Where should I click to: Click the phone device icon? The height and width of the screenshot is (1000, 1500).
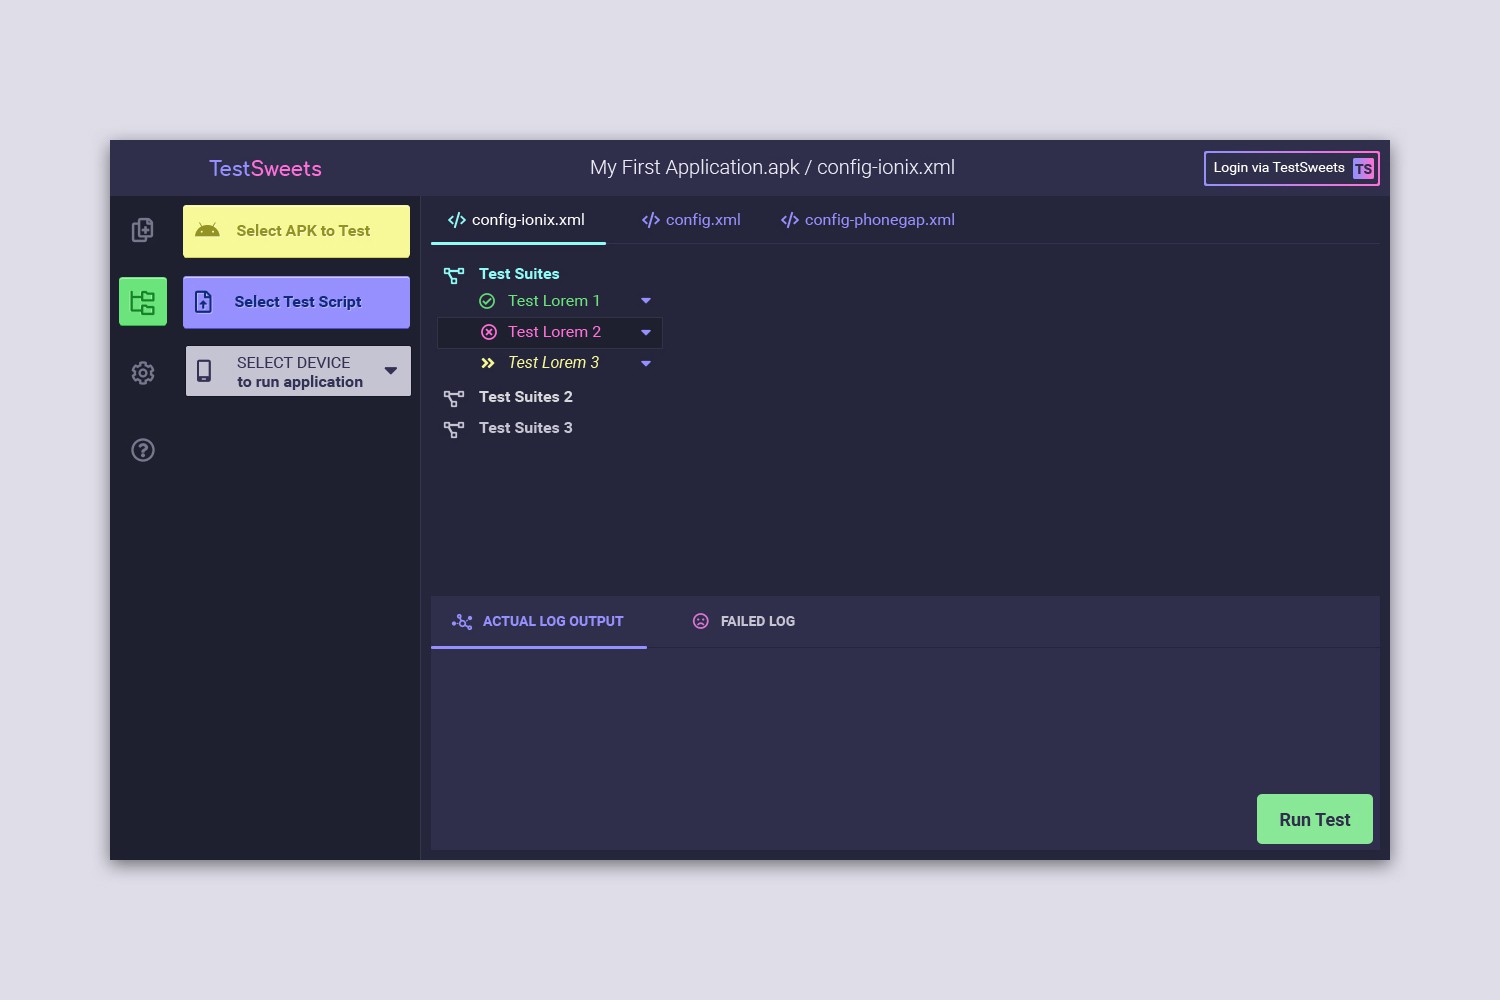(x=204, y=371)
